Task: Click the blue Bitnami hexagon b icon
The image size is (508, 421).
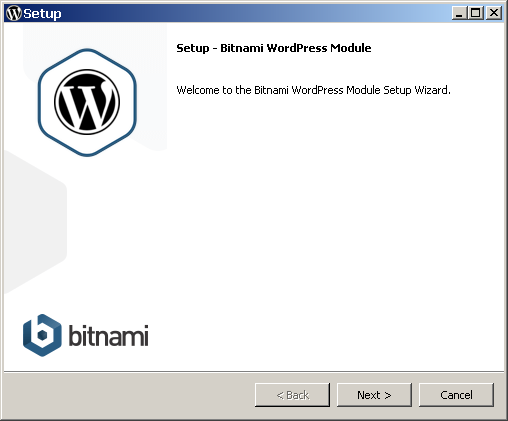Action: pos(42,335)
